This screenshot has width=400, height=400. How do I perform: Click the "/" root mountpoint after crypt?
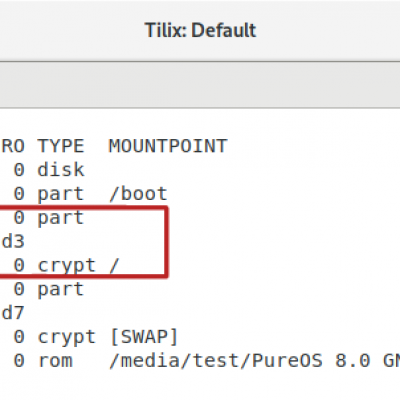[x=114, y=266]
